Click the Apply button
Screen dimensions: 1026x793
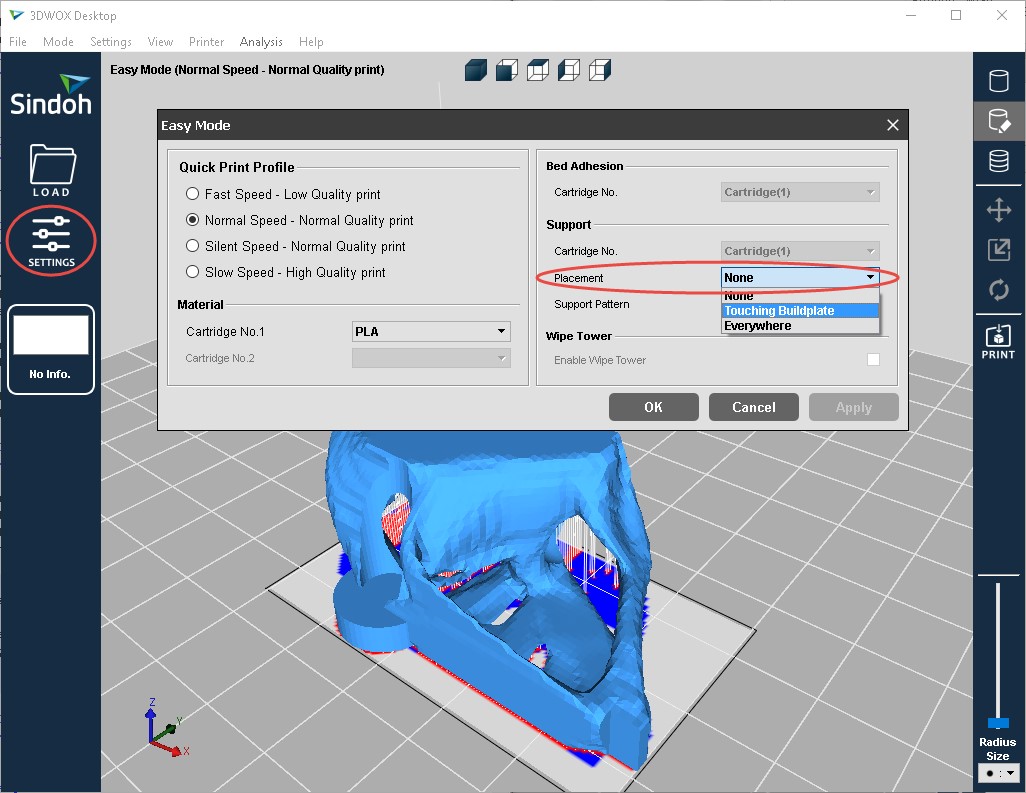(854, 407)
